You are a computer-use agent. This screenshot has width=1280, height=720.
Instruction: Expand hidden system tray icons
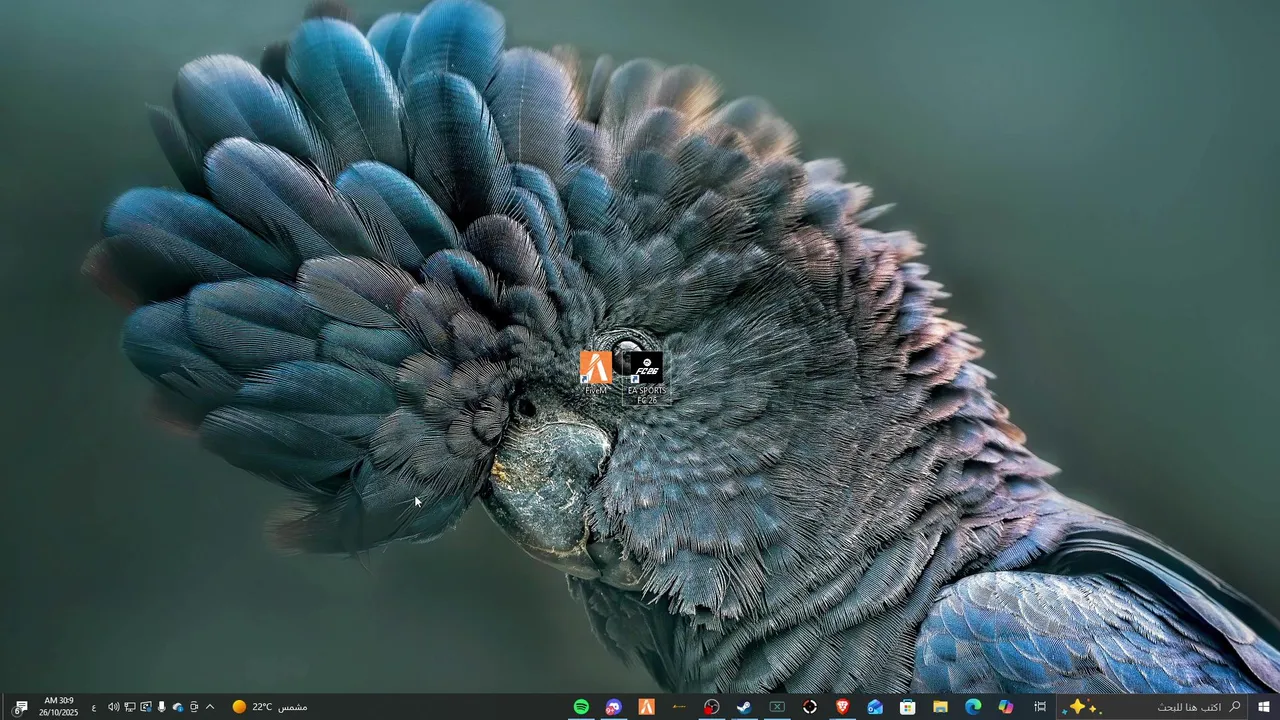pos(210,707)
